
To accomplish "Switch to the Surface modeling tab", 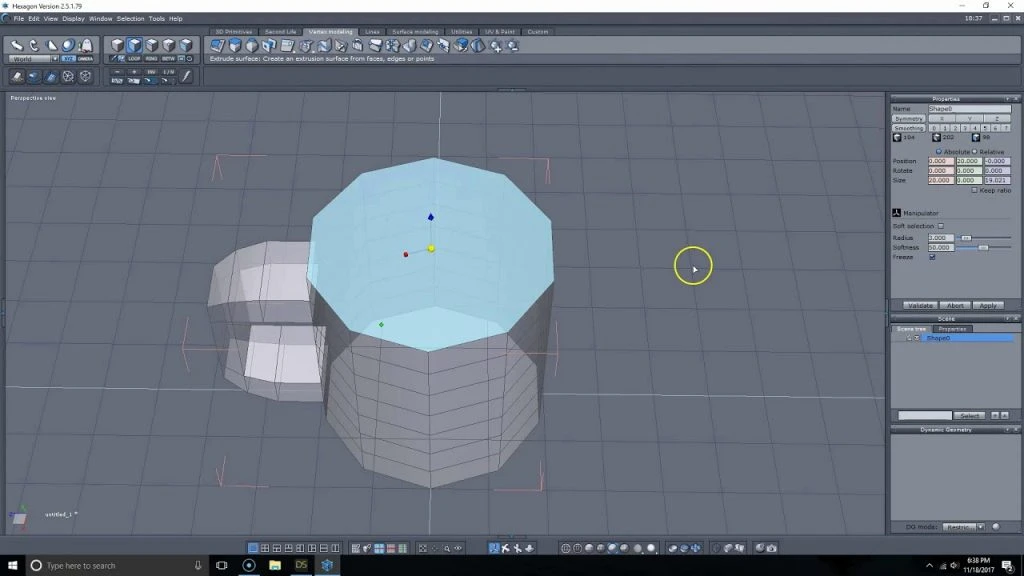I will 414,31.
